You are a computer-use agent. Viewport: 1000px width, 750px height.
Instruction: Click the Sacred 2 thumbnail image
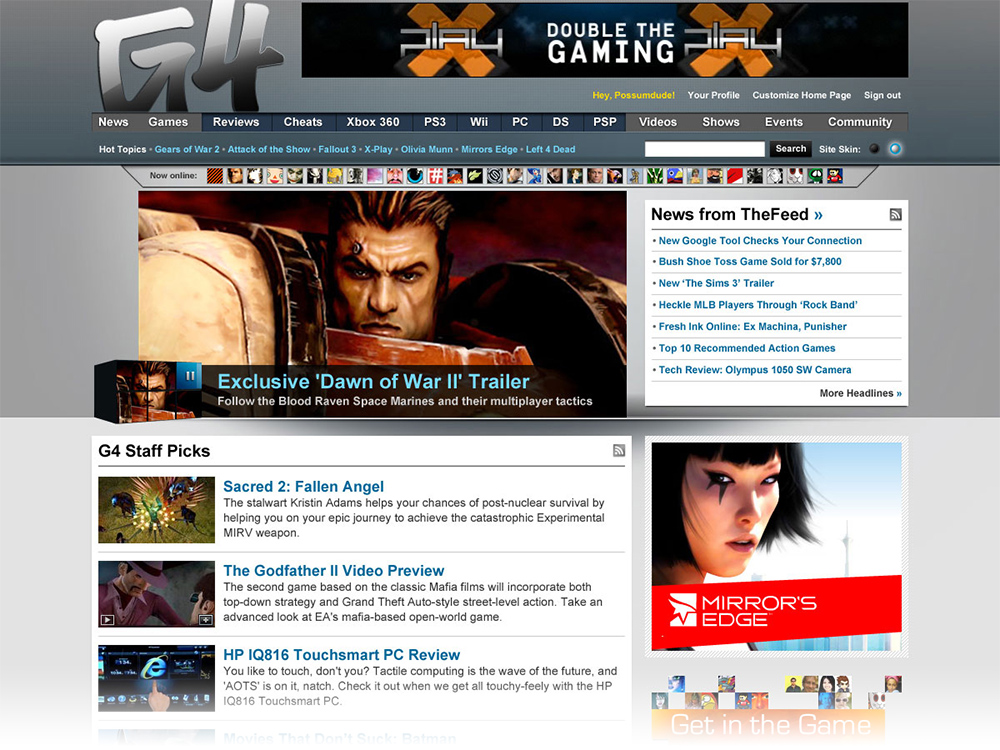(156, 510)
